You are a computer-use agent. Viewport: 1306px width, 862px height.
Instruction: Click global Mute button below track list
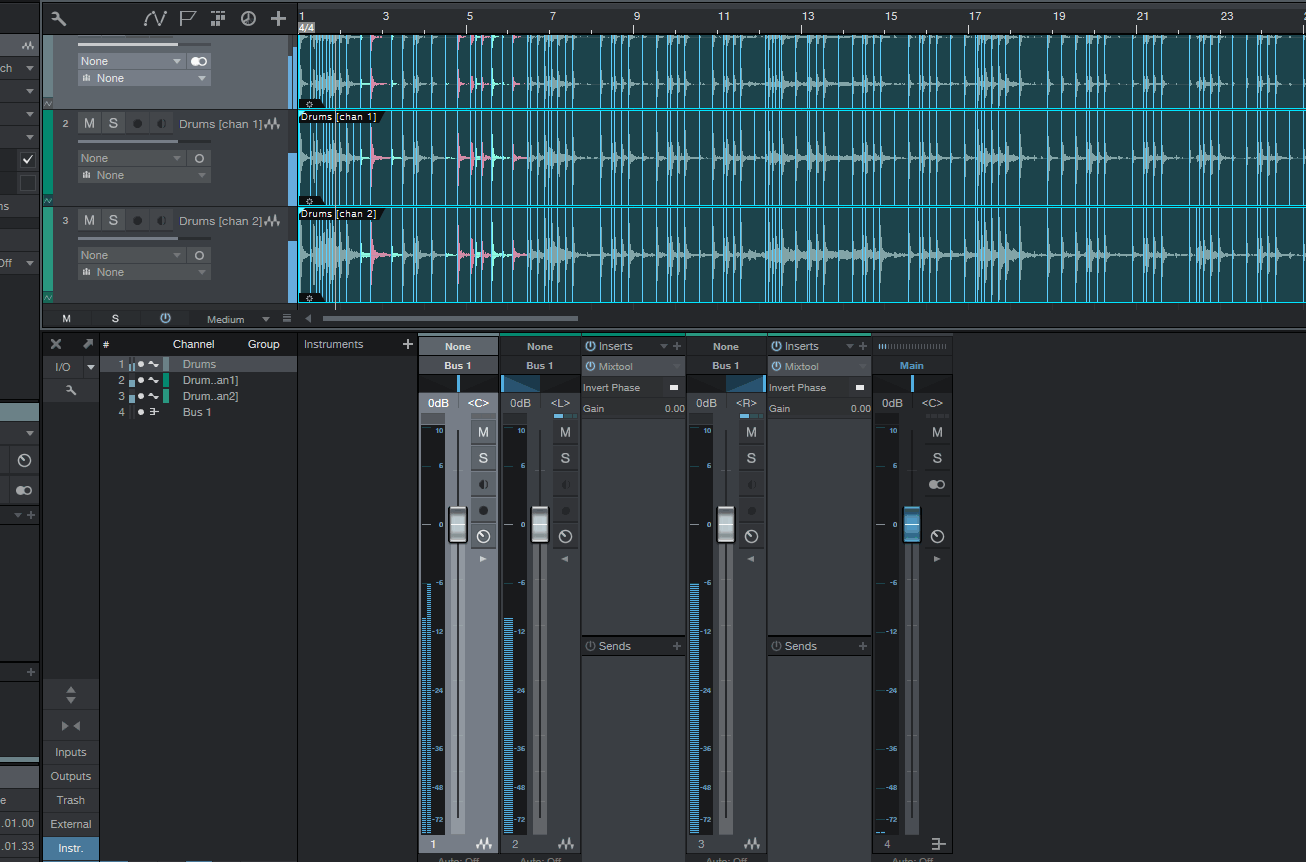pyautogui.click(x=67, y=319)
